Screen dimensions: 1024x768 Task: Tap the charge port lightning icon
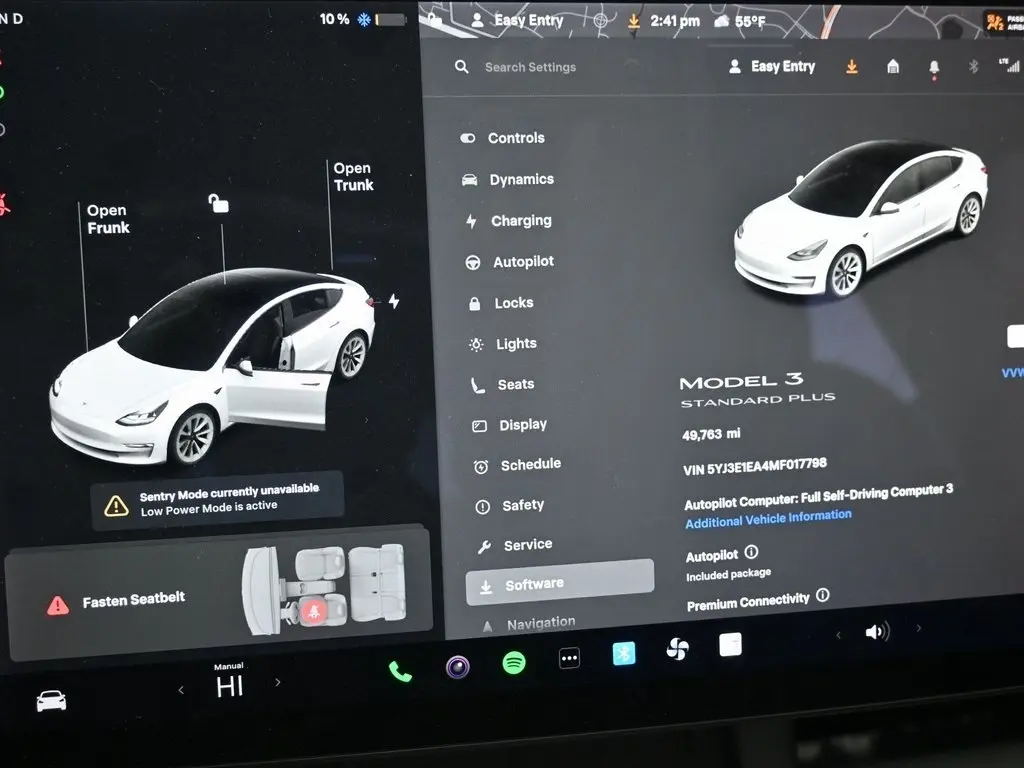(x=394, y=301)
